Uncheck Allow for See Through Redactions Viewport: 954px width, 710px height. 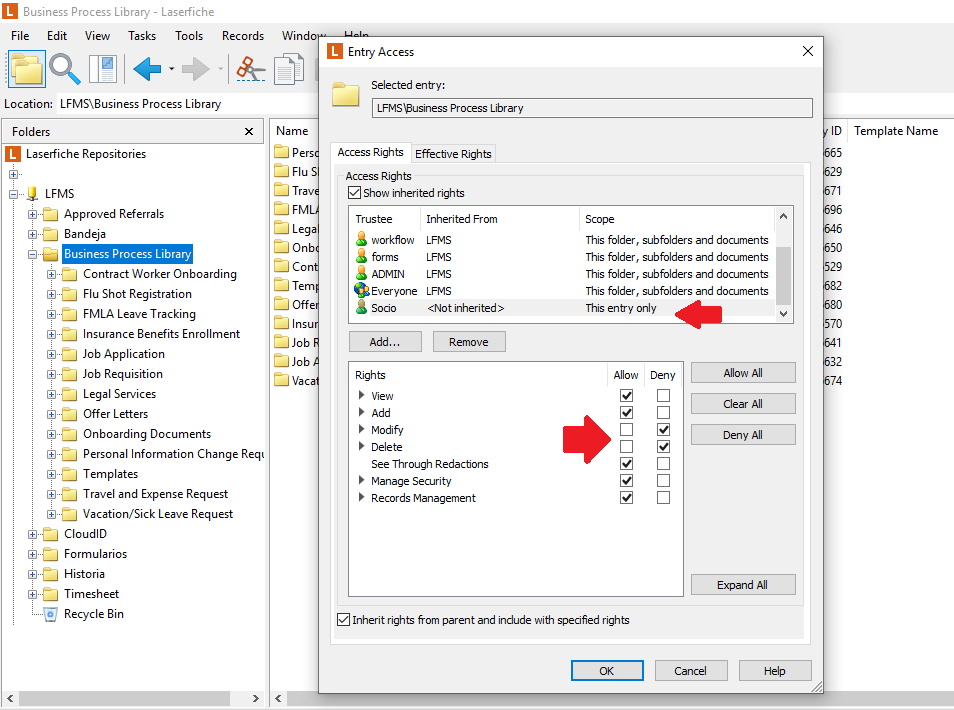coord(626,464)
